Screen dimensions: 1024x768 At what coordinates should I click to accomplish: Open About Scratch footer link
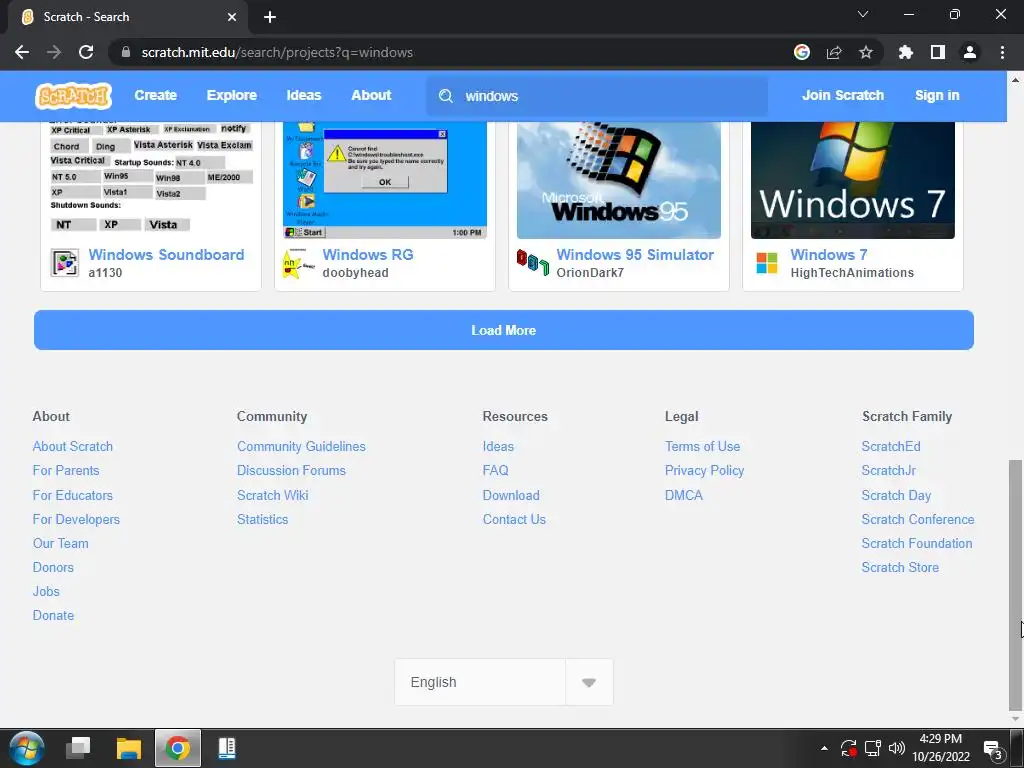tap(72, 447)
